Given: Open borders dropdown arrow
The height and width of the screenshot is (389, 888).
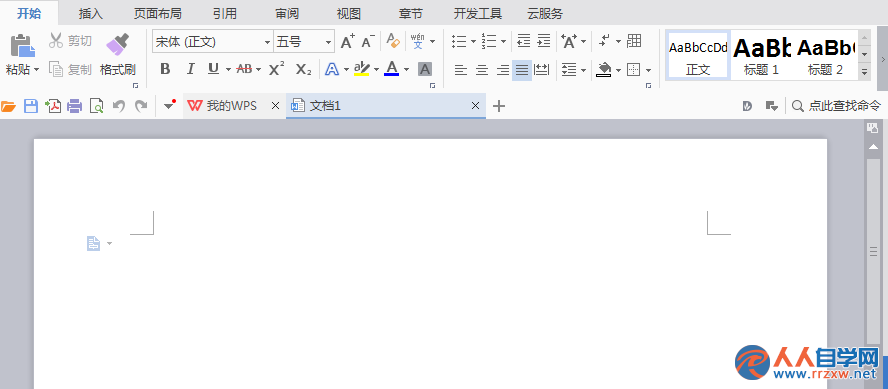Looking at the screenshot, I should point(648,70).
